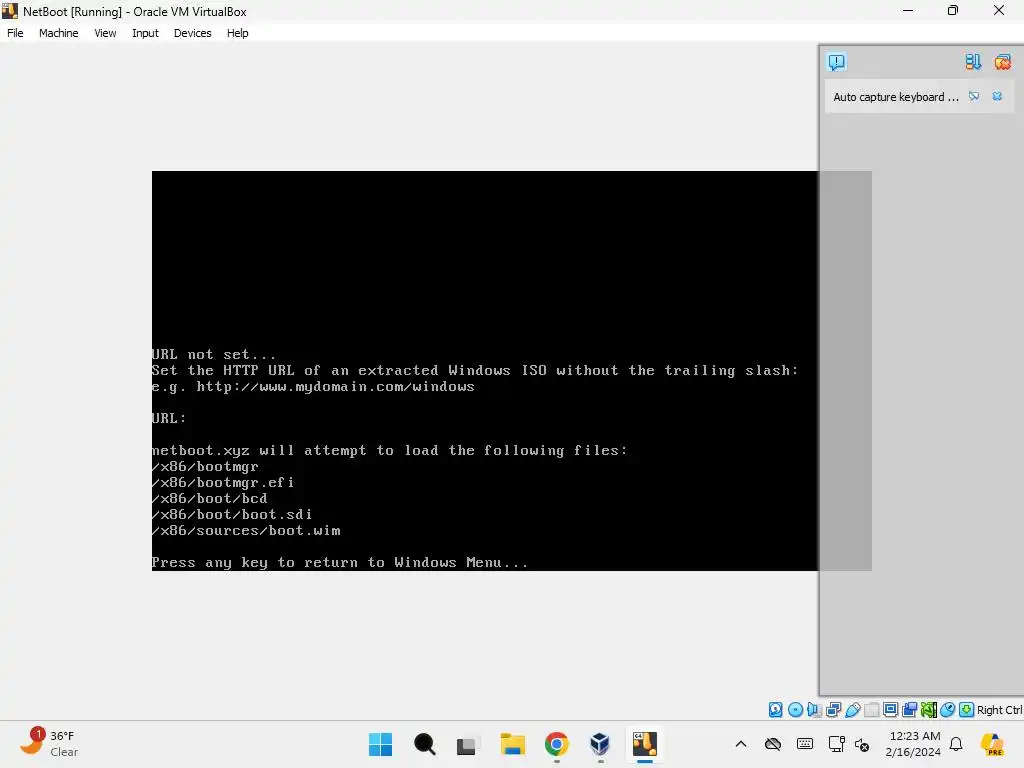Viewport: 1024px width, 768px height.
Task: Open the clock showing 12:23 AM
Action: pyautogui.click(x=914, y=744)
